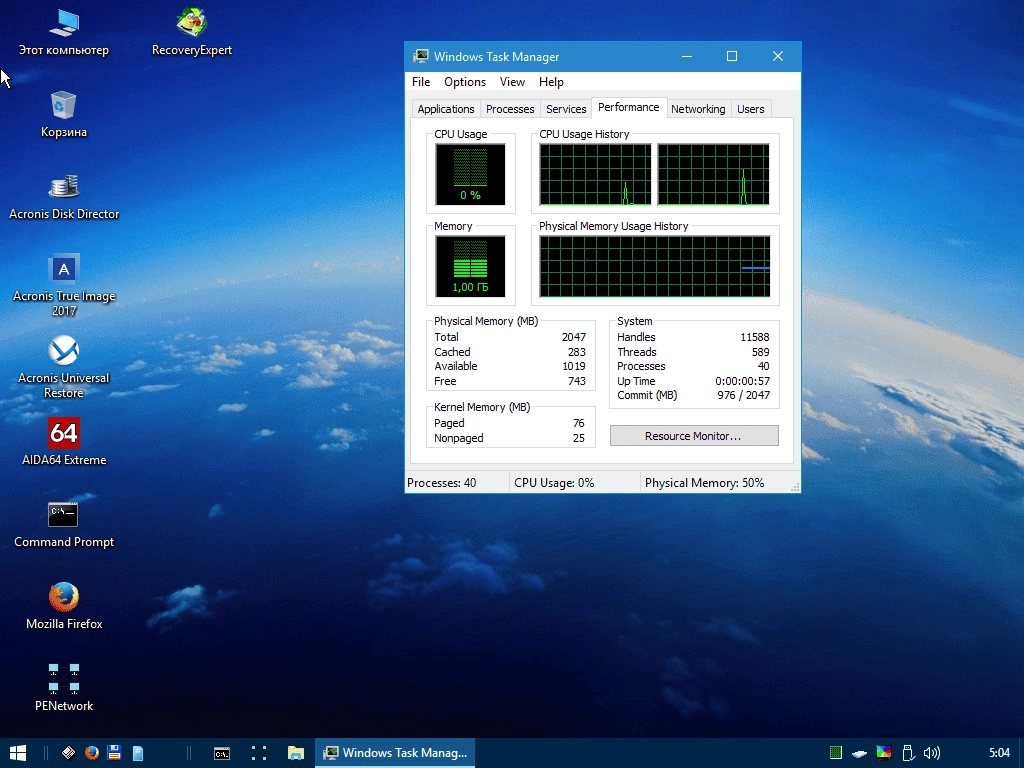Click the Available value 1019
The image size is (1024, 768).
coord(574,366)
